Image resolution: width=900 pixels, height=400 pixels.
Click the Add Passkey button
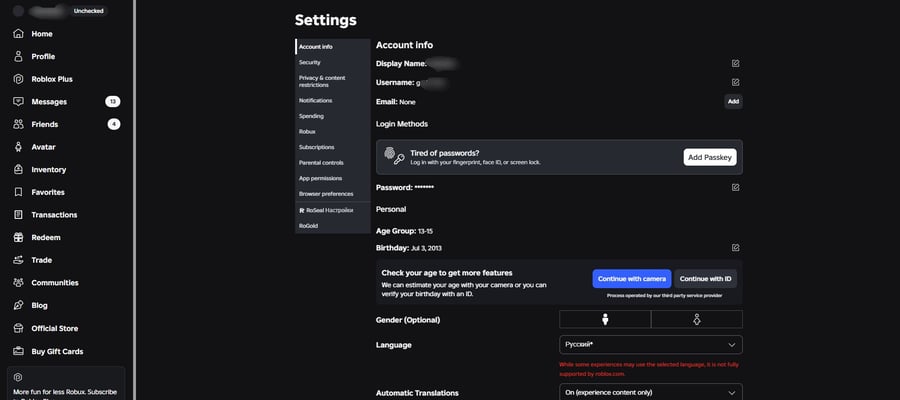tap(710, 157)
